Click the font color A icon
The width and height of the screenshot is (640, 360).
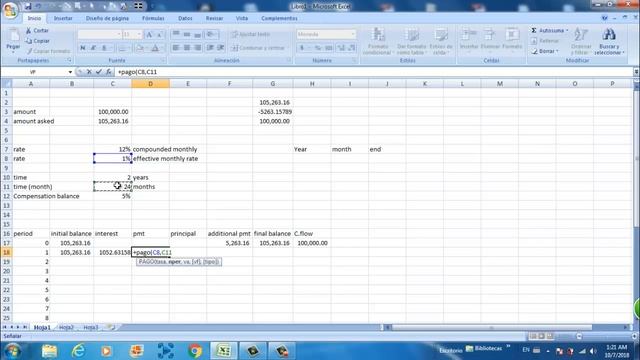pos(156,48)
